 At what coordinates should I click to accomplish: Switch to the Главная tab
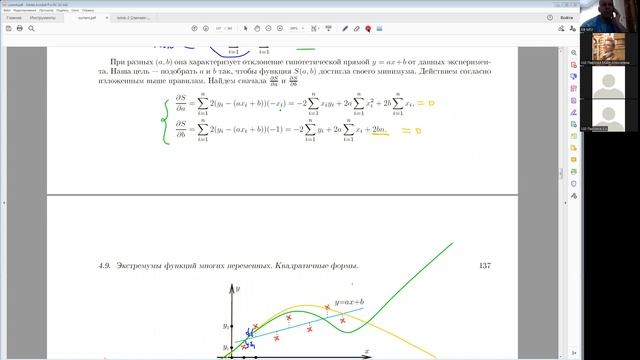(x=14, y=18)
